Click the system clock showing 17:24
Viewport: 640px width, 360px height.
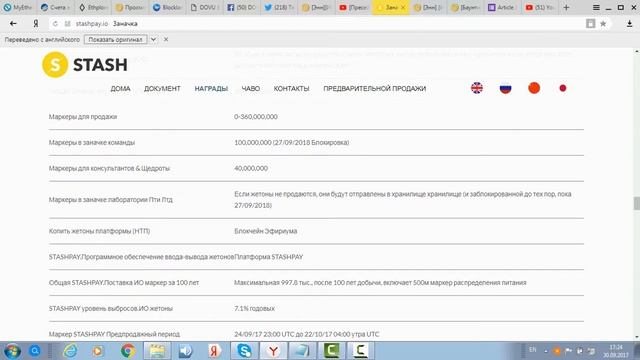click(616, 351)
